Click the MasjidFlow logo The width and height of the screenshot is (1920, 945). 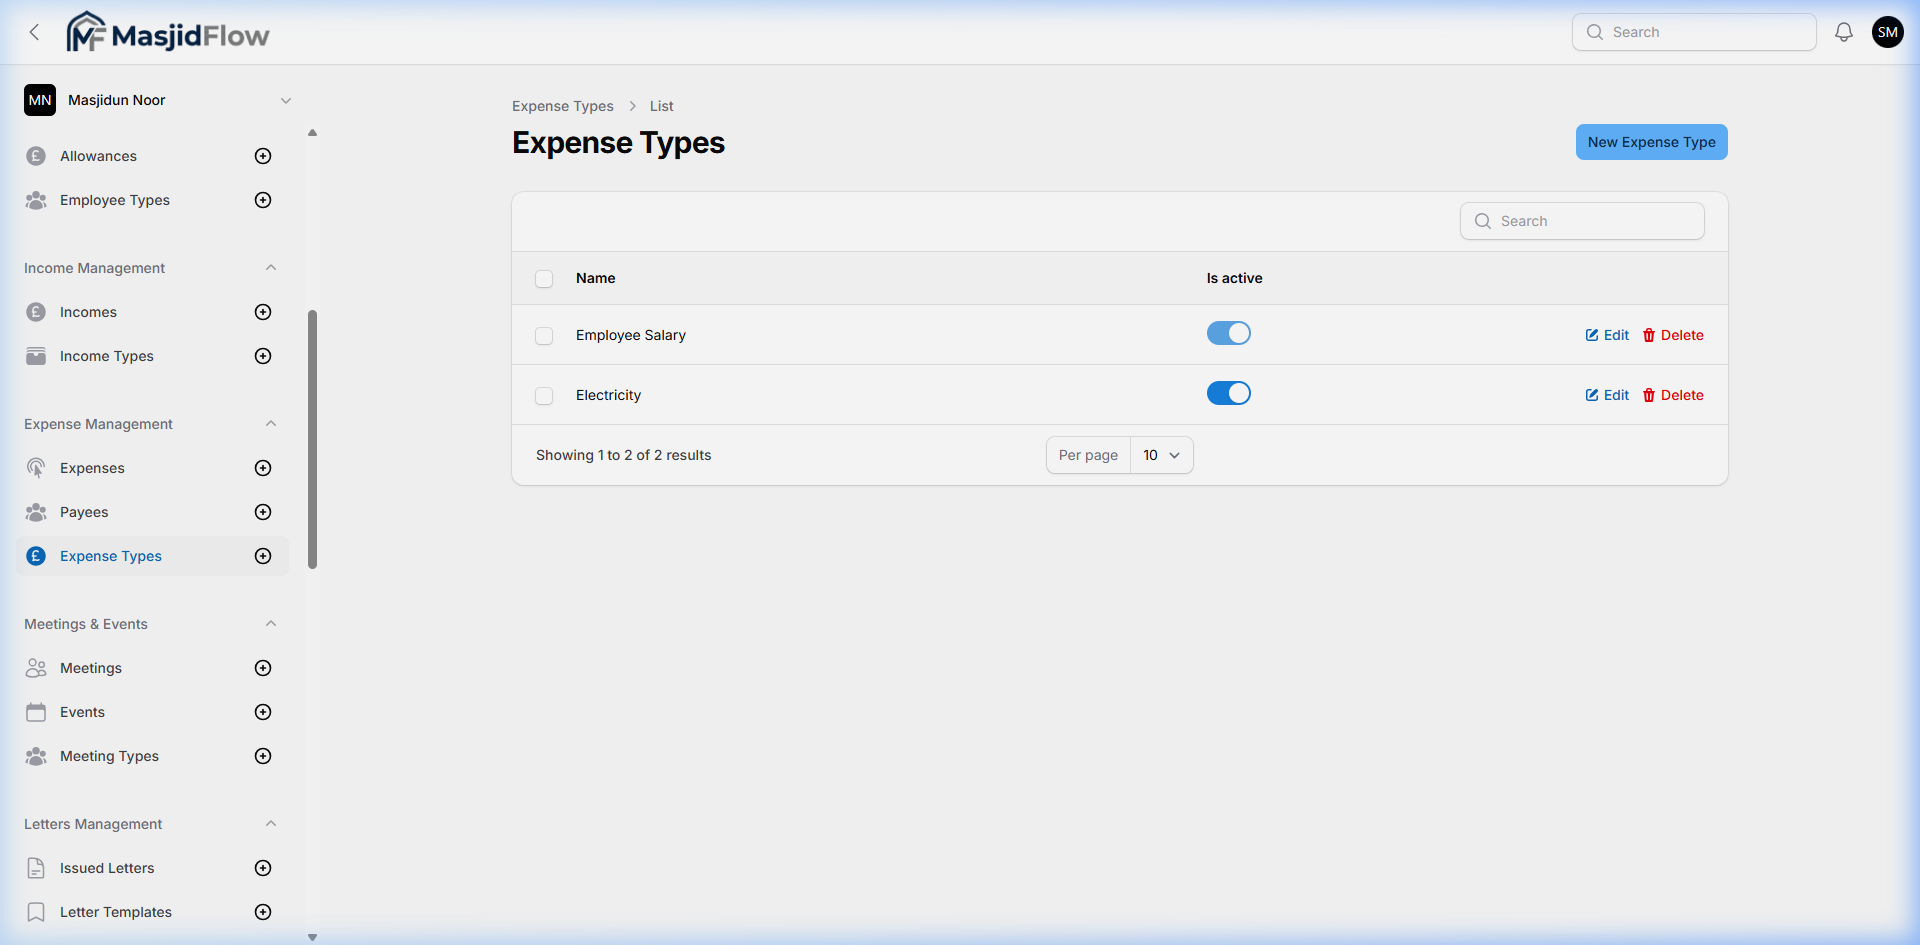click(167, 31)
